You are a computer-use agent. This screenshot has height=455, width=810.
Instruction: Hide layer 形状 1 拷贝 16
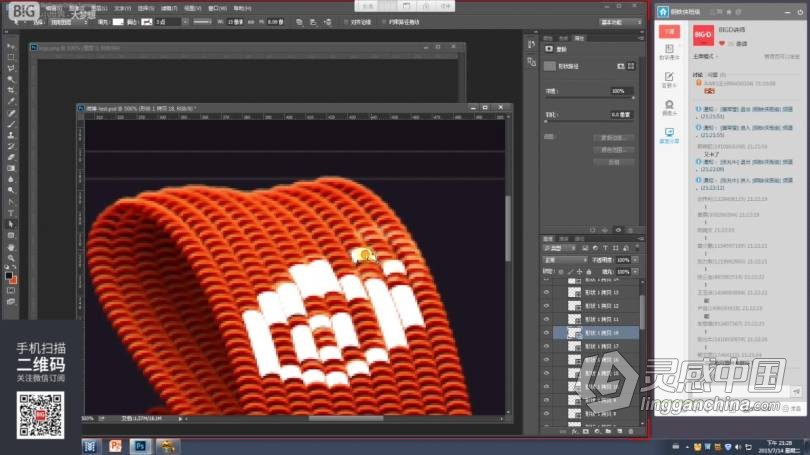[x=546, y=359]
